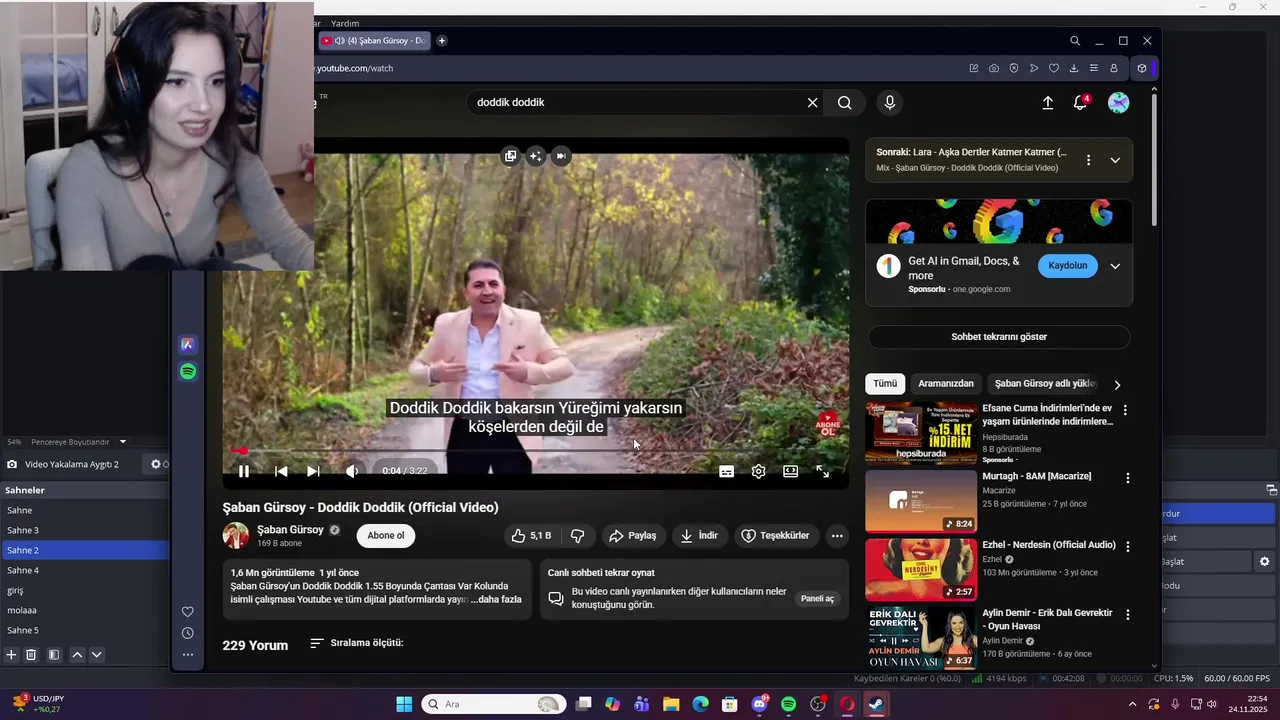
Task: Open more actions menu beside Teşekkürler
Action: [x=837, y=536]
